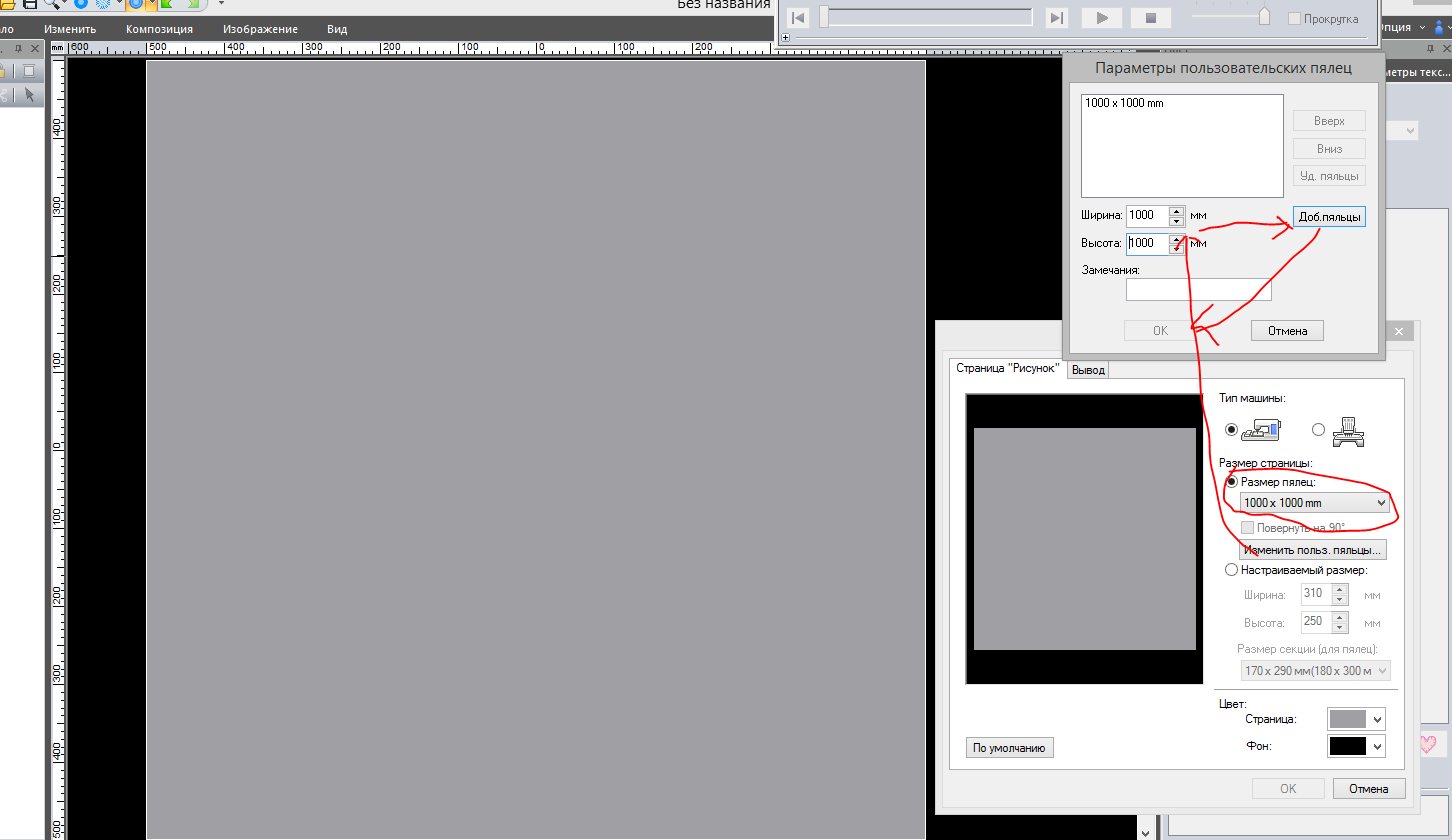The width and height of the screenshot is (1452, 840).
Task: Open the Страница gray color swatch
Action: click(1356, 719)
